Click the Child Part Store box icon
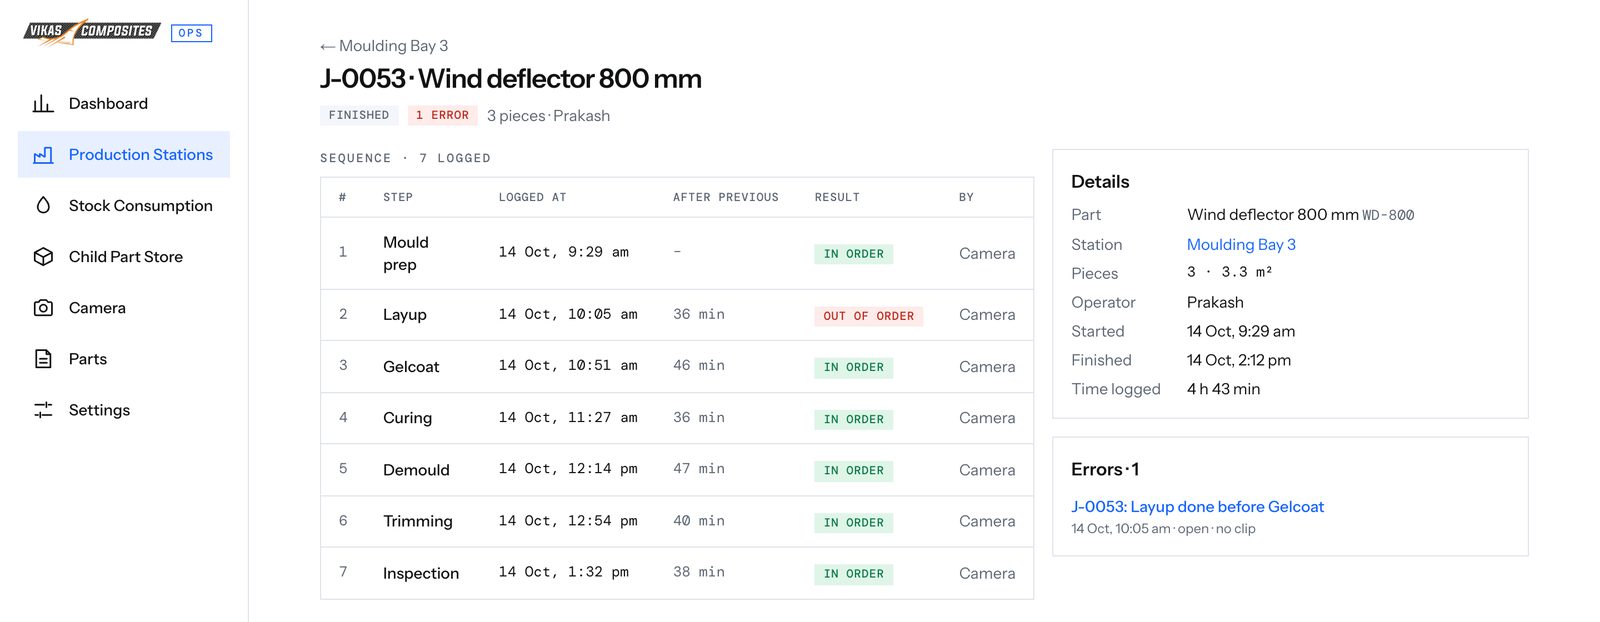Viewport: 1600px width, 622px height. (43, 257)
